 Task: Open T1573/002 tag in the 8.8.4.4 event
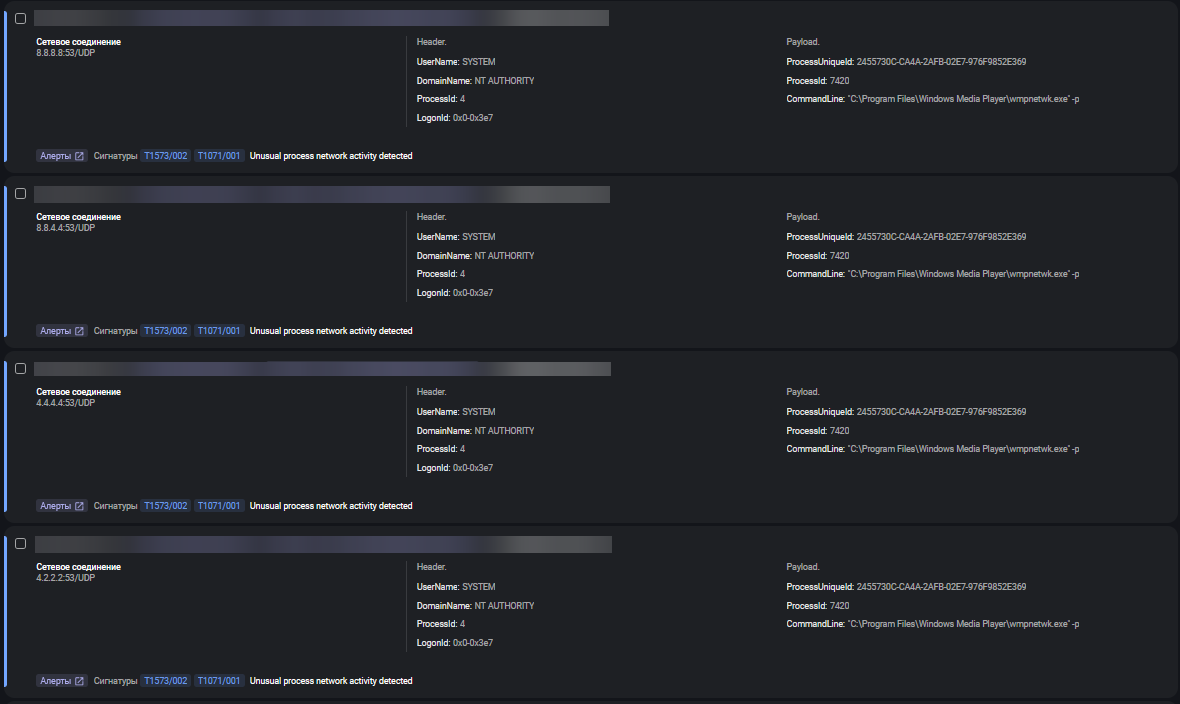click(x=166, y=331)
